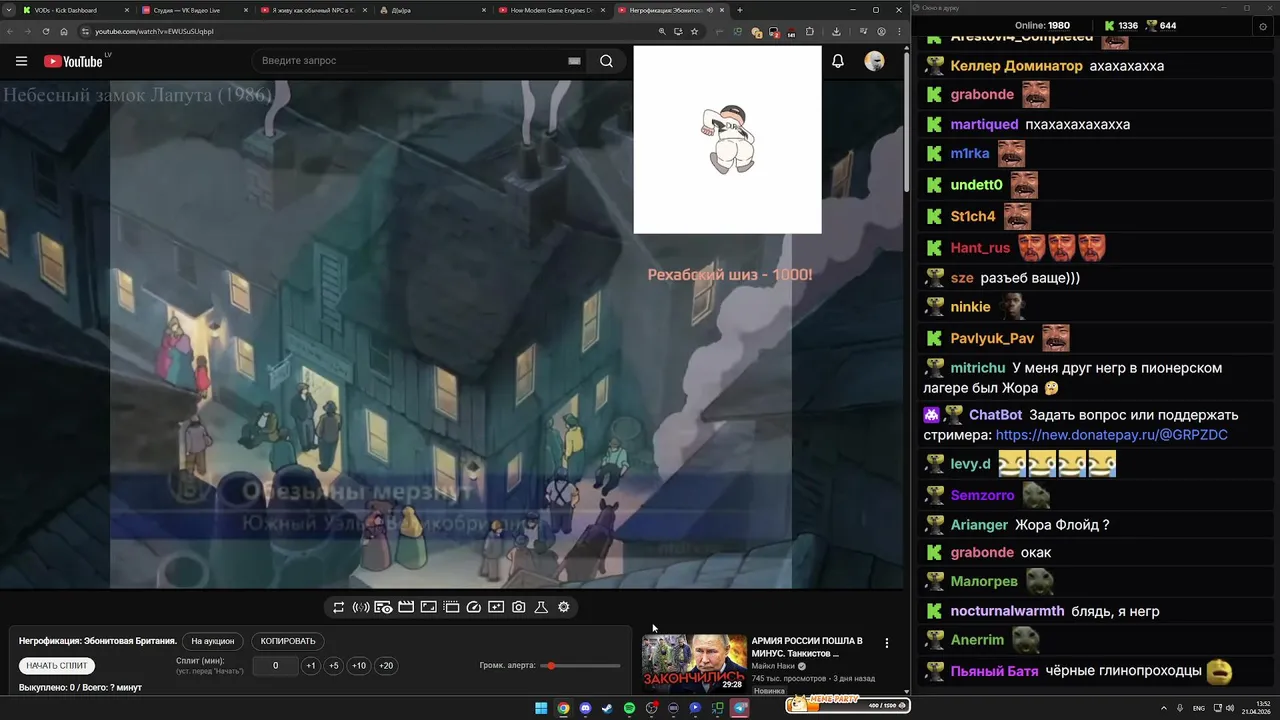This screenshot has height=720, width=1280.
Task: Open Discord from the taskbar
Action: [585, 708]
